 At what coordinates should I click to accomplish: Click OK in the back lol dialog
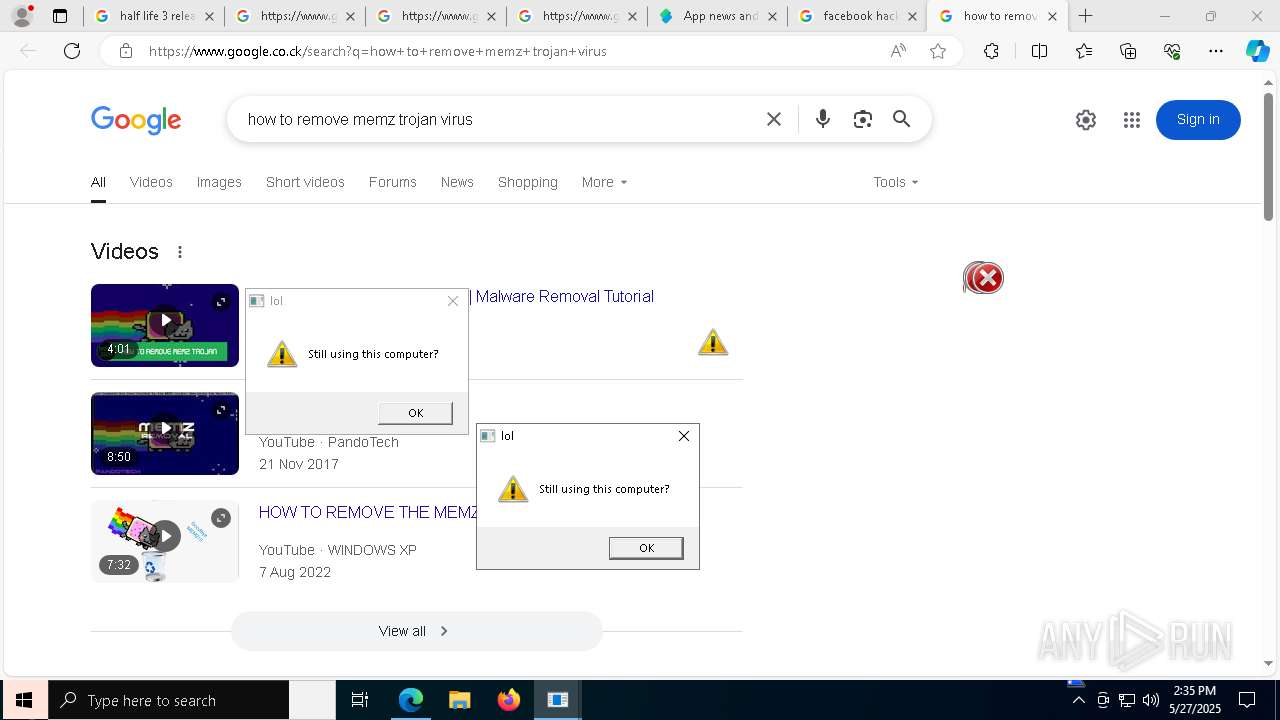[x=415, y=413]
